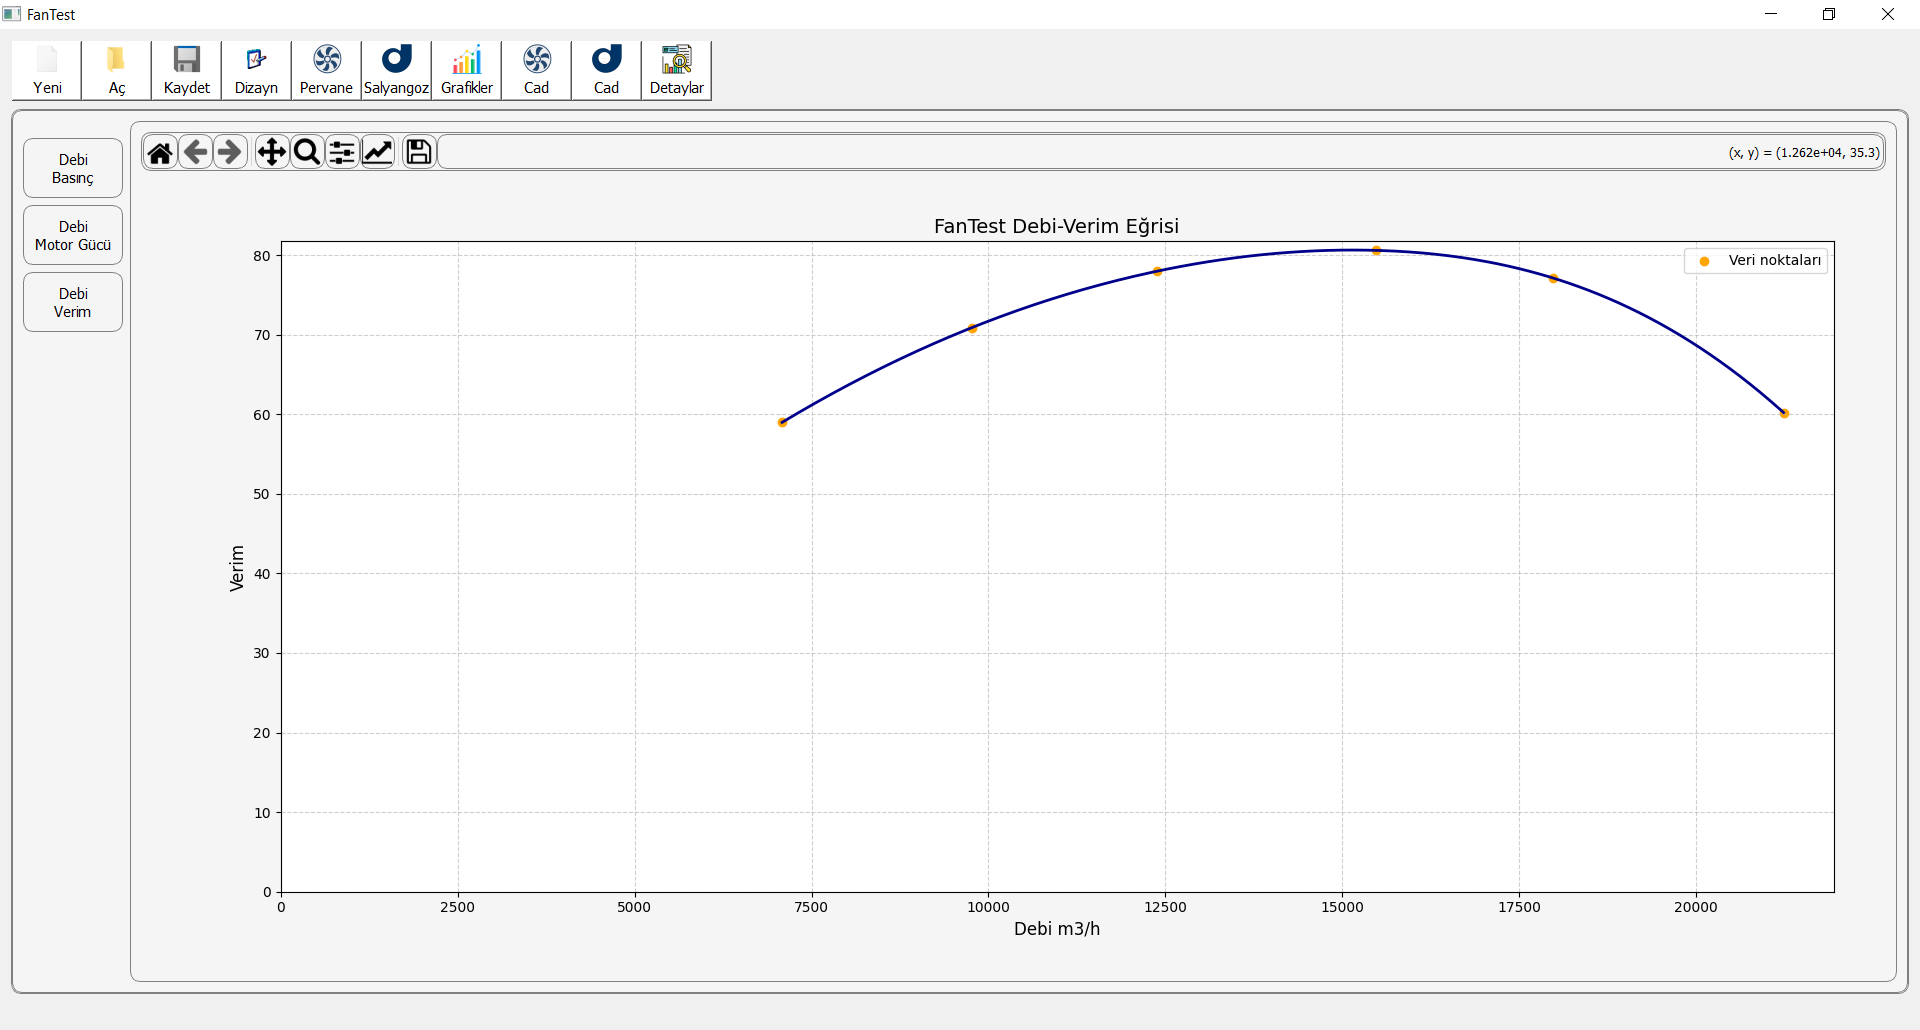
Task: Save the project using Kaydet
Action: pyautogui.click(x=187, y=70)
